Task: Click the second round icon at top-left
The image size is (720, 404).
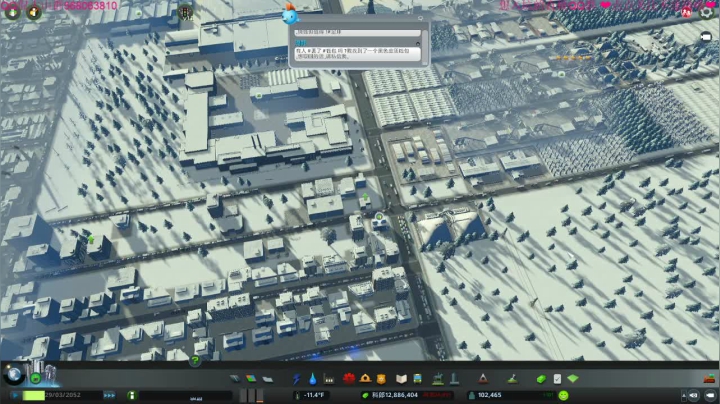Action: click(x=34, y=12)
